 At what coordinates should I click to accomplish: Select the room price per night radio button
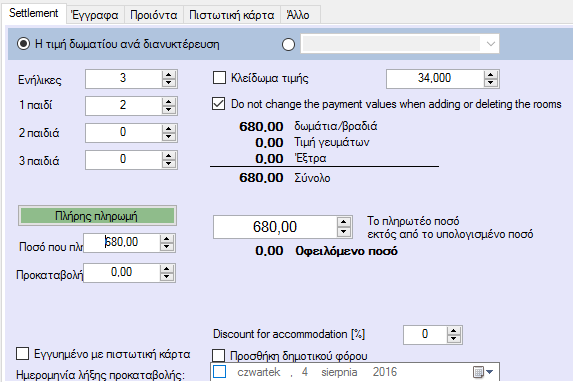pyautogui.click(x=23, y=44)
